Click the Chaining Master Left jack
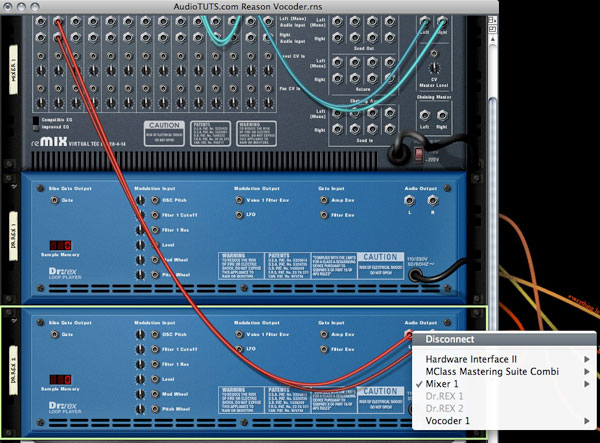The image size is (600, 443). [425, 115]
